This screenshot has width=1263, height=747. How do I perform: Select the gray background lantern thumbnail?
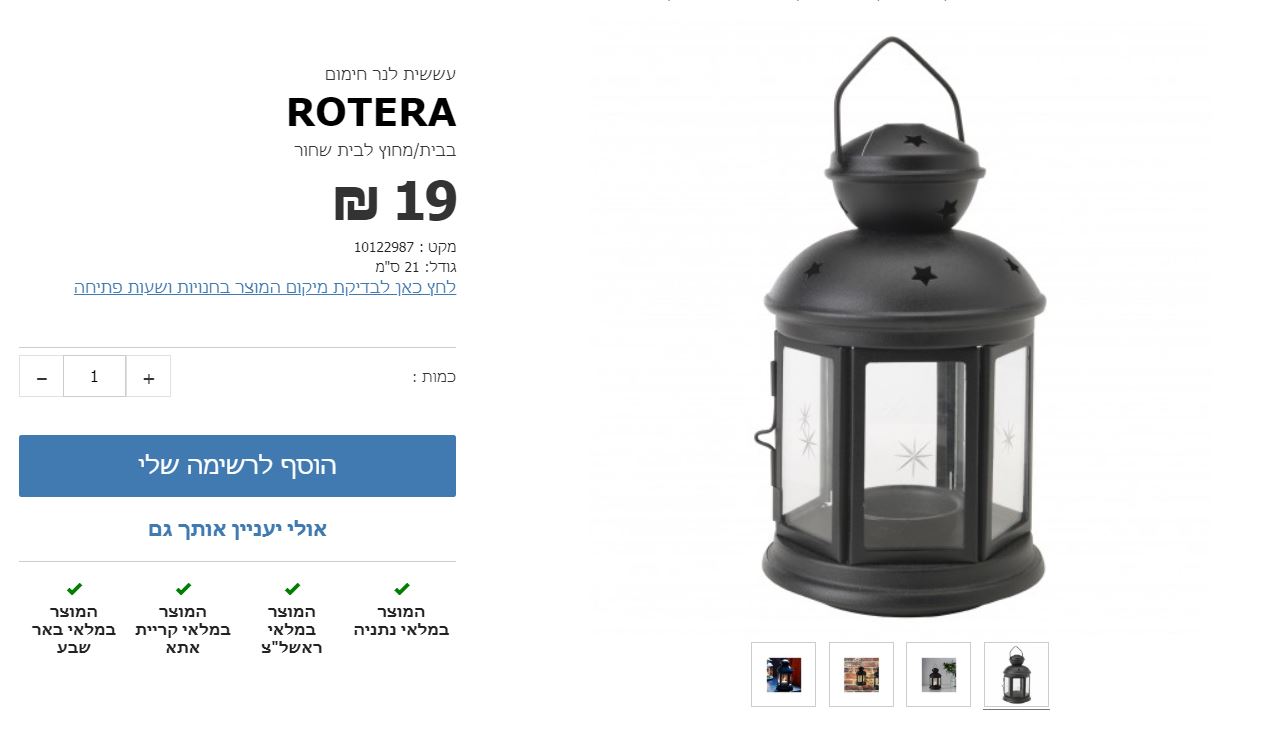pyautogui.click(x=938, y=675)
